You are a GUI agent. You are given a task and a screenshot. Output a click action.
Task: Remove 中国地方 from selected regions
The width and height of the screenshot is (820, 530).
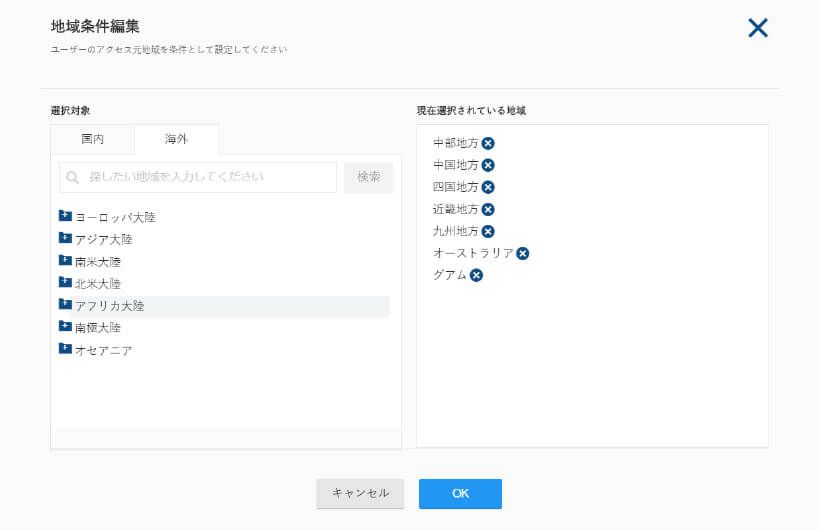pos(488,165)
